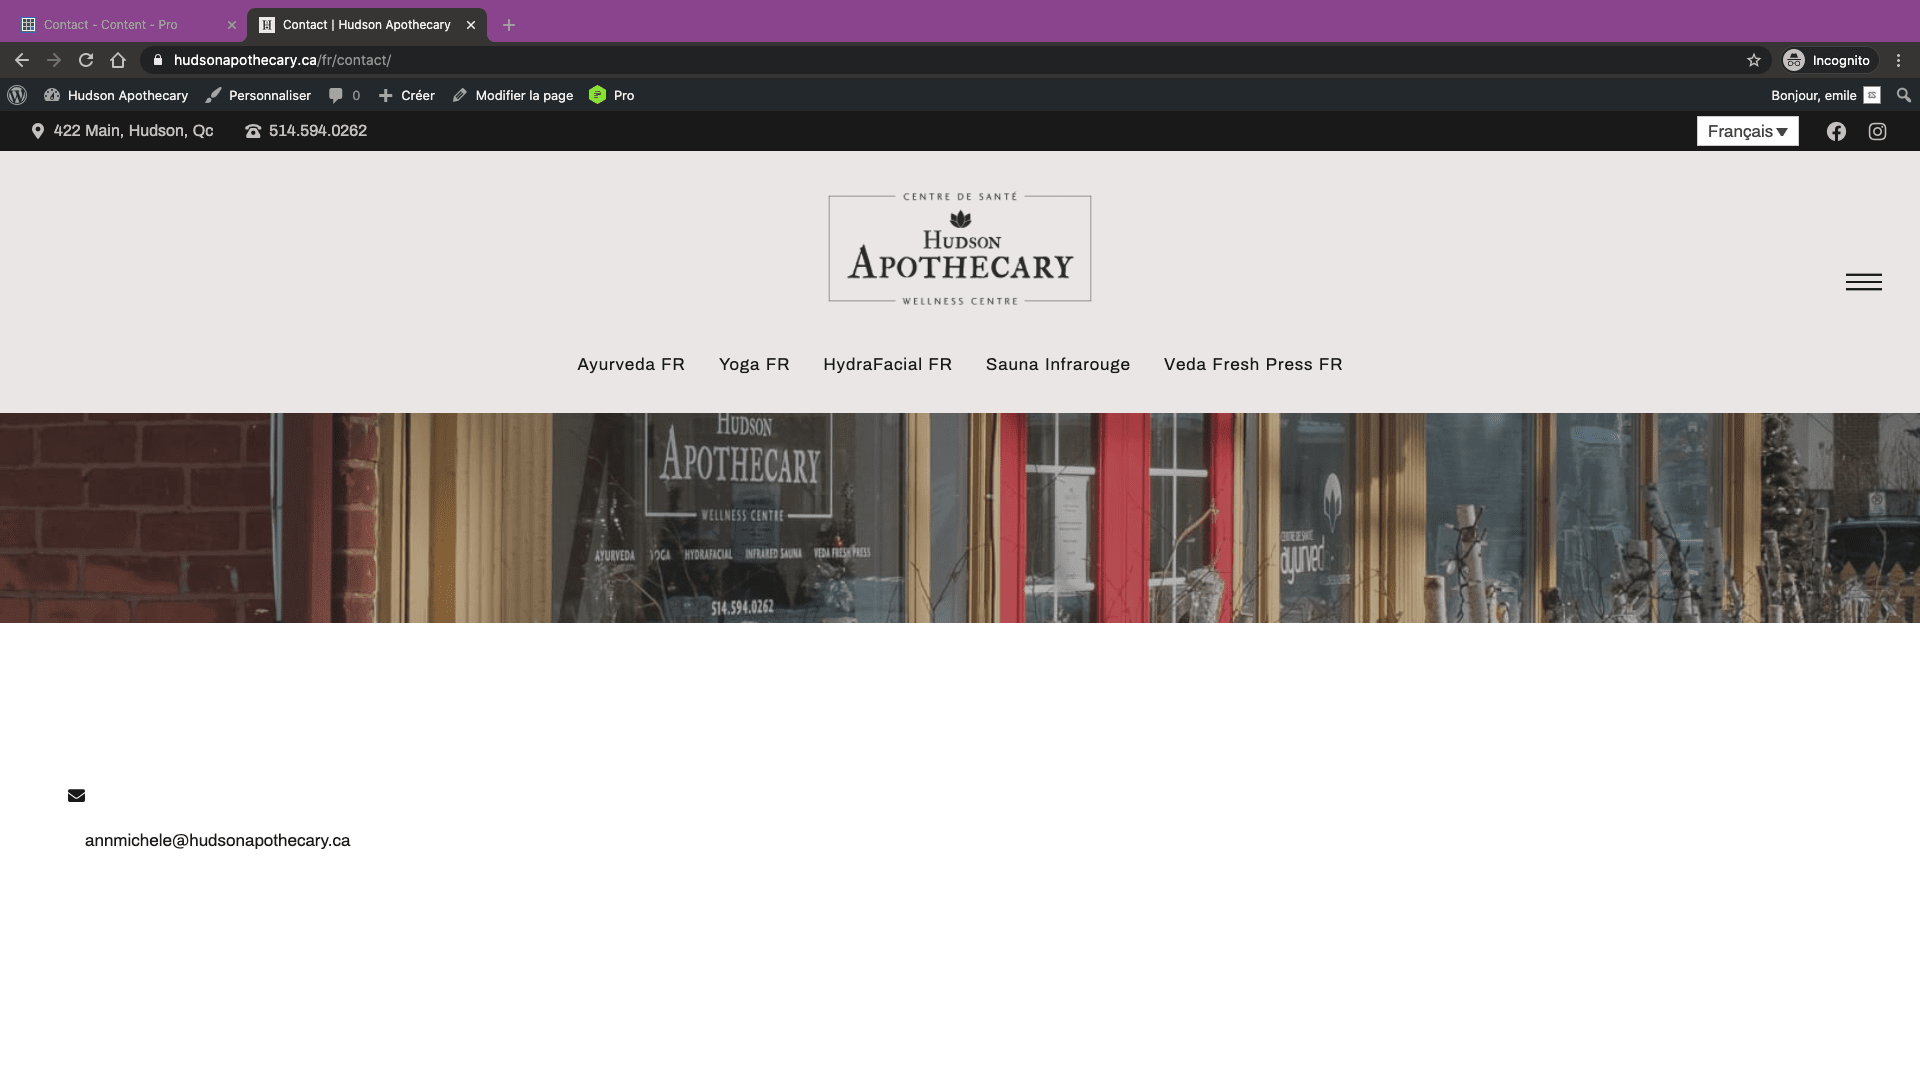Open HydraFacial FR page
Screen dimensions: 1920x1080
pyautogui.click(x=887, y=364)
